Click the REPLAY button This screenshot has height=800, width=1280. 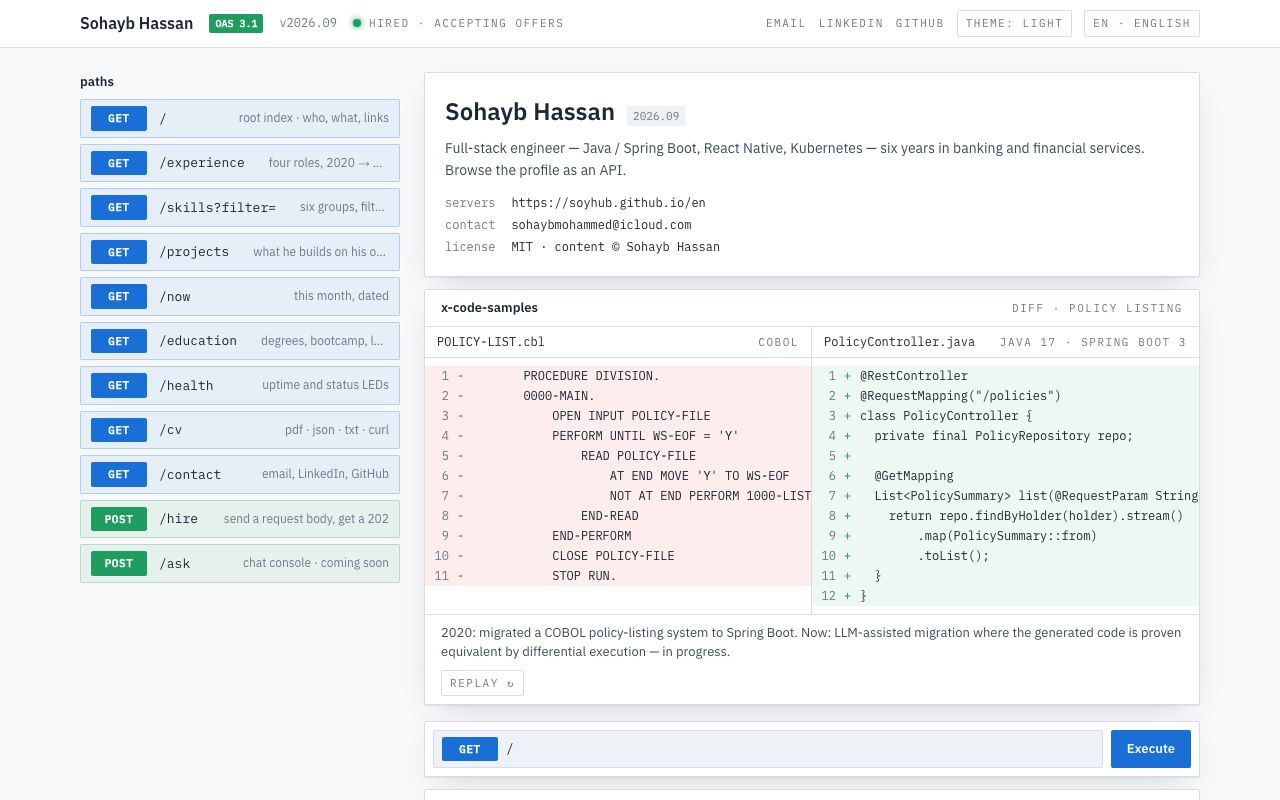pyautogui.click(x=482, y=683)
